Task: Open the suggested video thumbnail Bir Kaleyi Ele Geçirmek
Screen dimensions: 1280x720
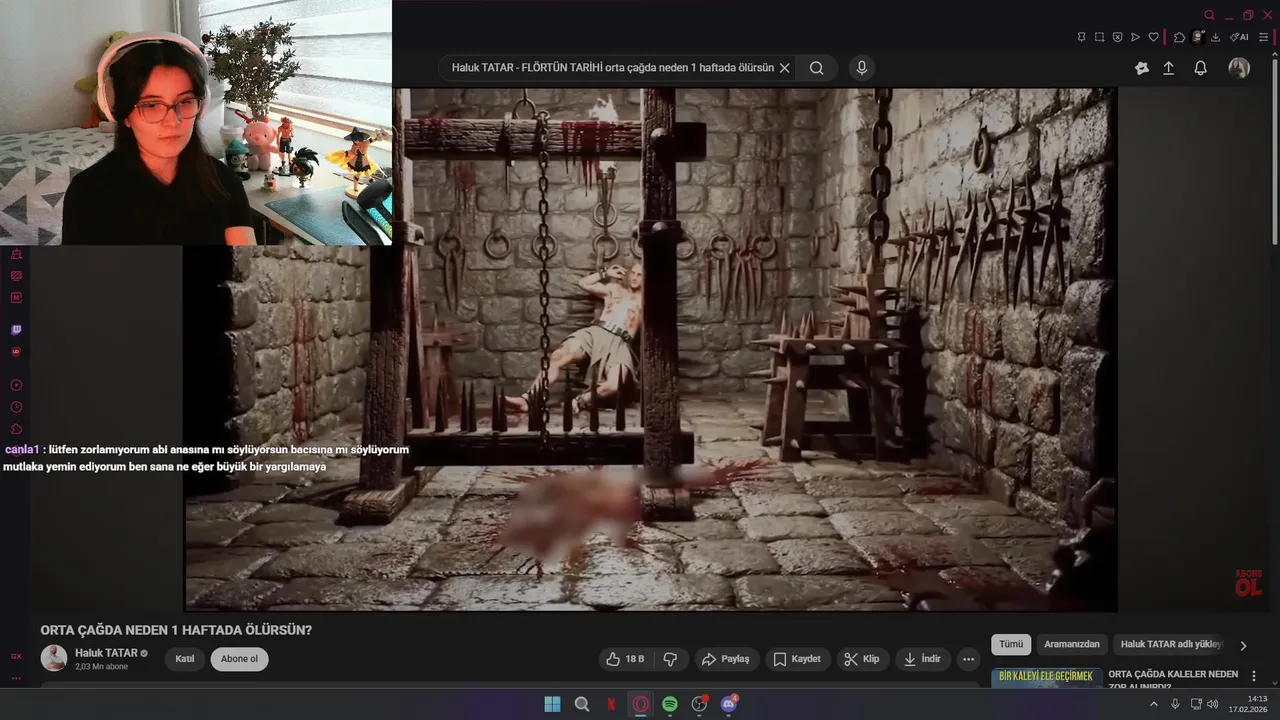Action: click(1047, 678)
